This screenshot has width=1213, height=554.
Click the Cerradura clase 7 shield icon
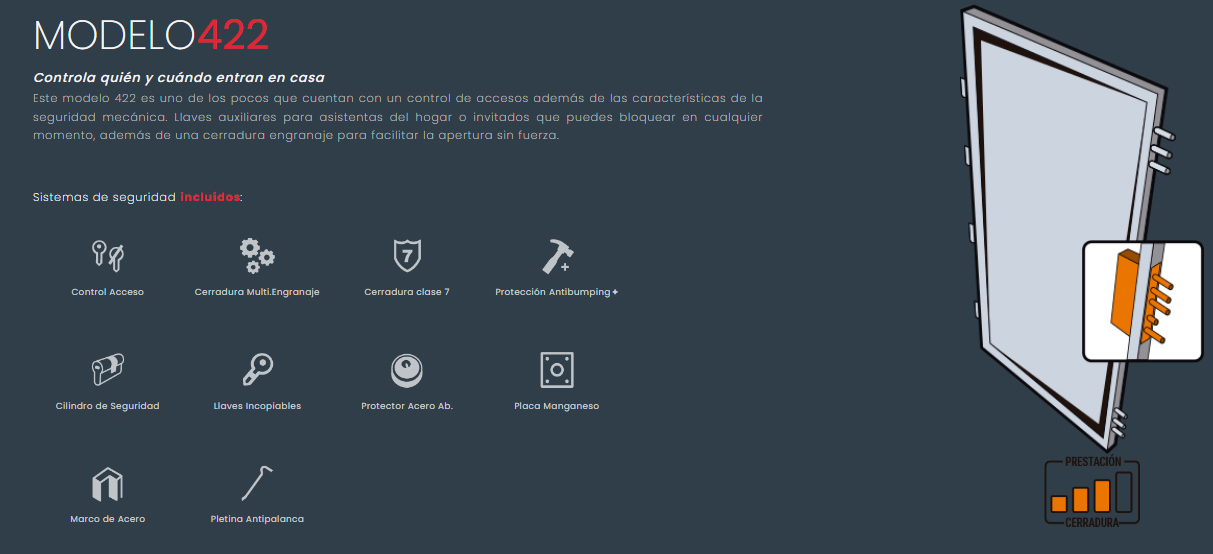(406, 255)
